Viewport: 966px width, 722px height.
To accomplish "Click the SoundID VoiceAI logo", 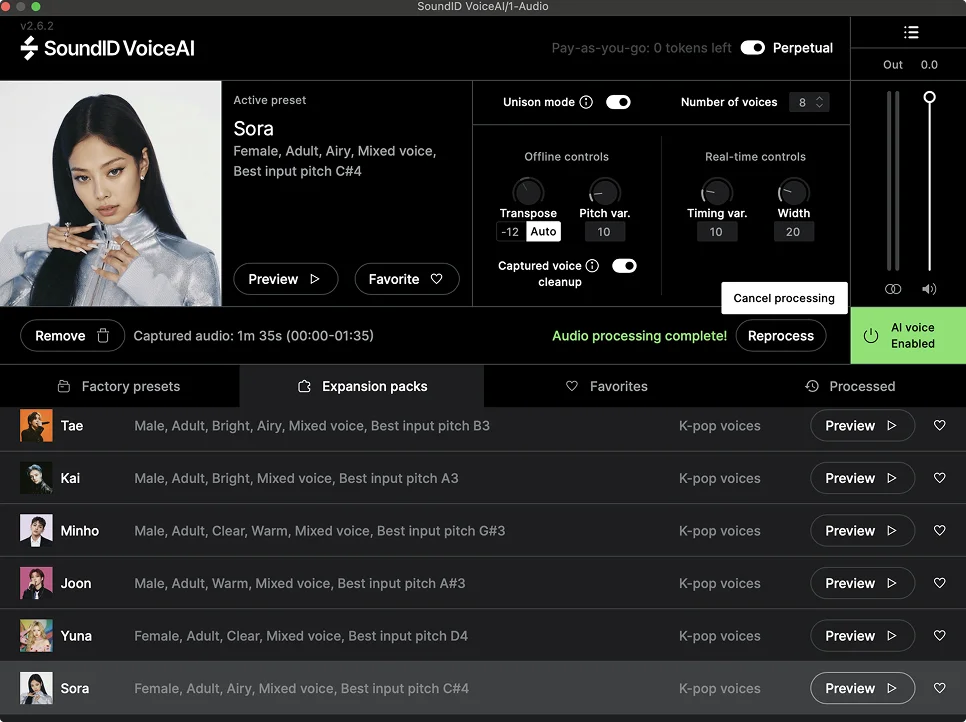I will [108, 48].
